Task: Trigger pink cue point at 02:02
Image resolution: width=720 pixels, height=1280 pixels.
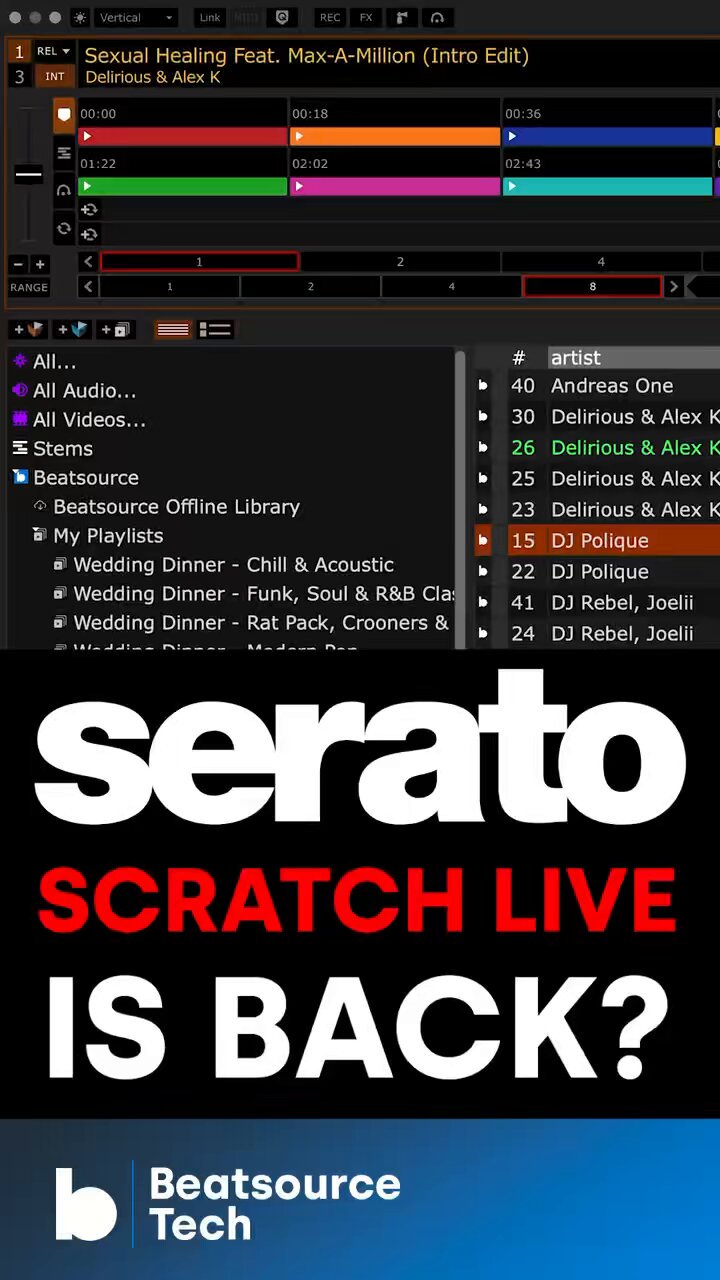Action: 395,186
